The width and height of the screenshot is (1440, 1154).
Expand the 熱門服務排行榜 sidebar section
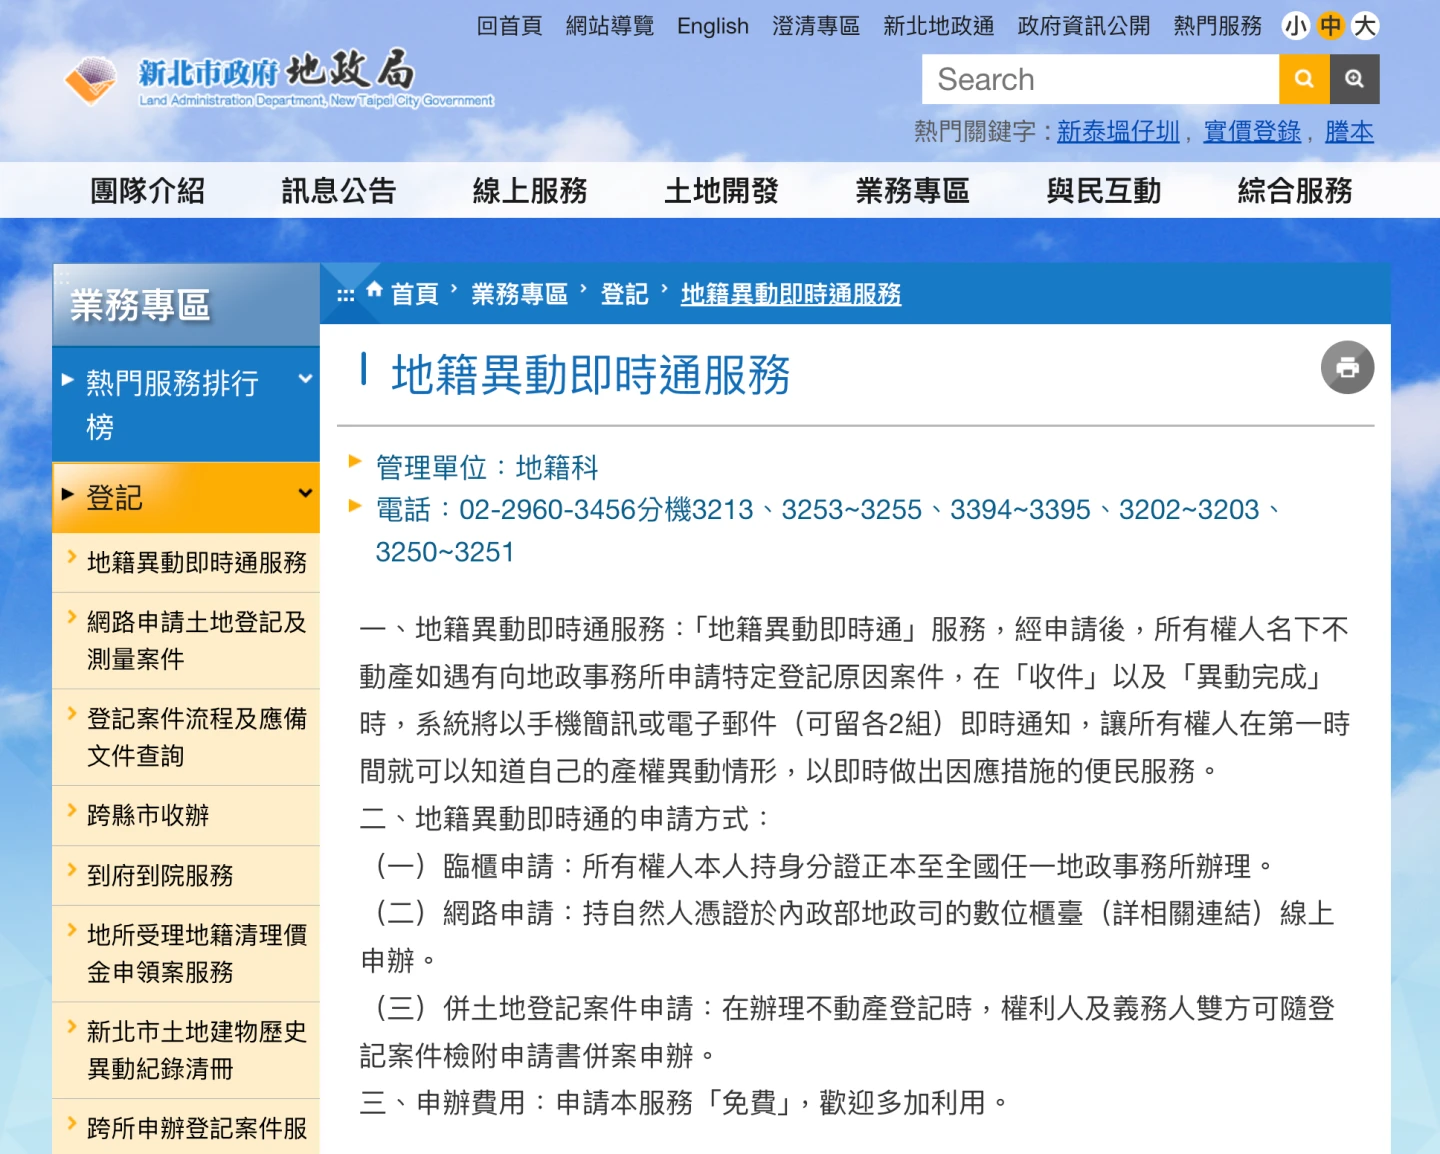[x=186, y=404]
